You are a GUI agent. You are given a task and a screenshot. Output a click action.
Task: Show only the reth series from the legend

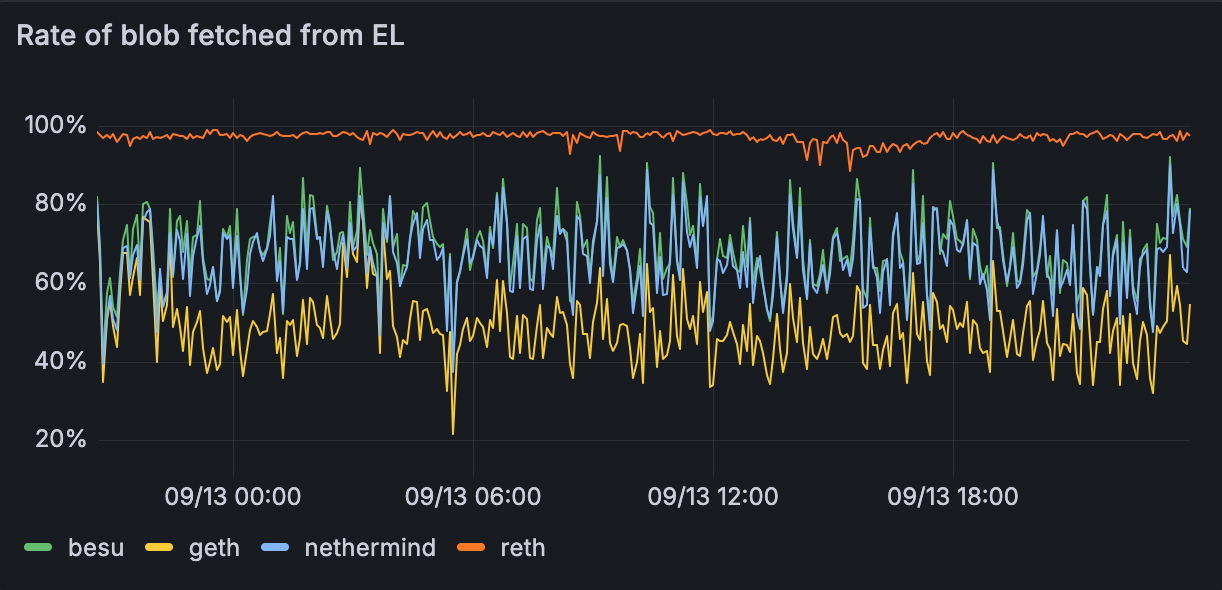523,547
